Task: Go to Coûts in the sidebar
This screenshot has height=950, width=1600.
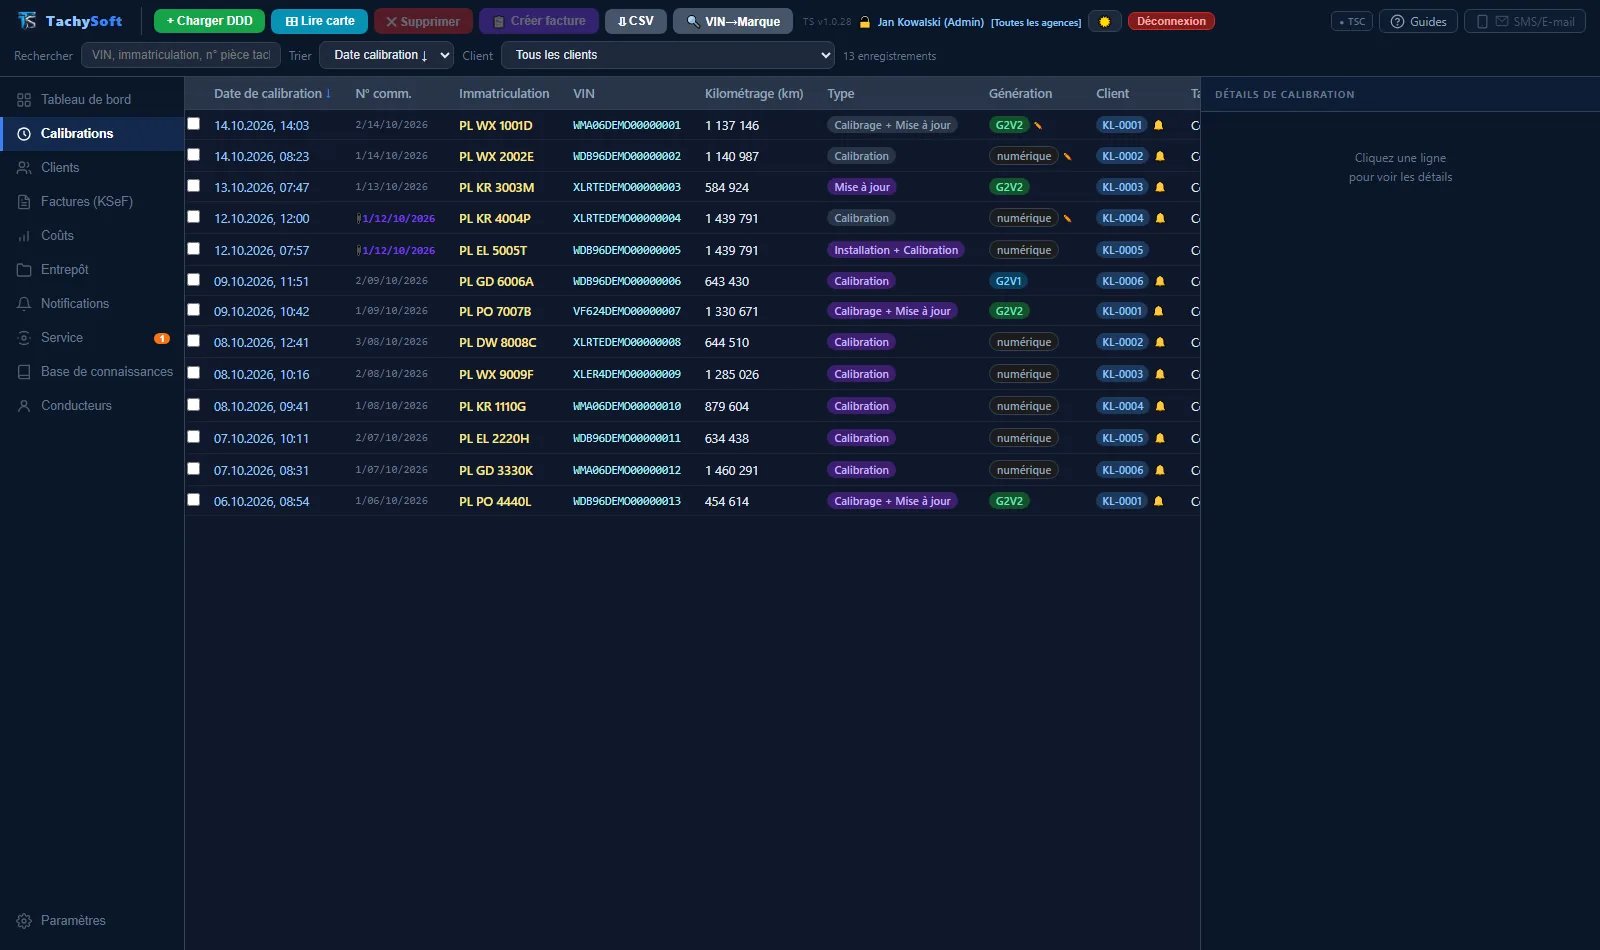Action: 92,235
